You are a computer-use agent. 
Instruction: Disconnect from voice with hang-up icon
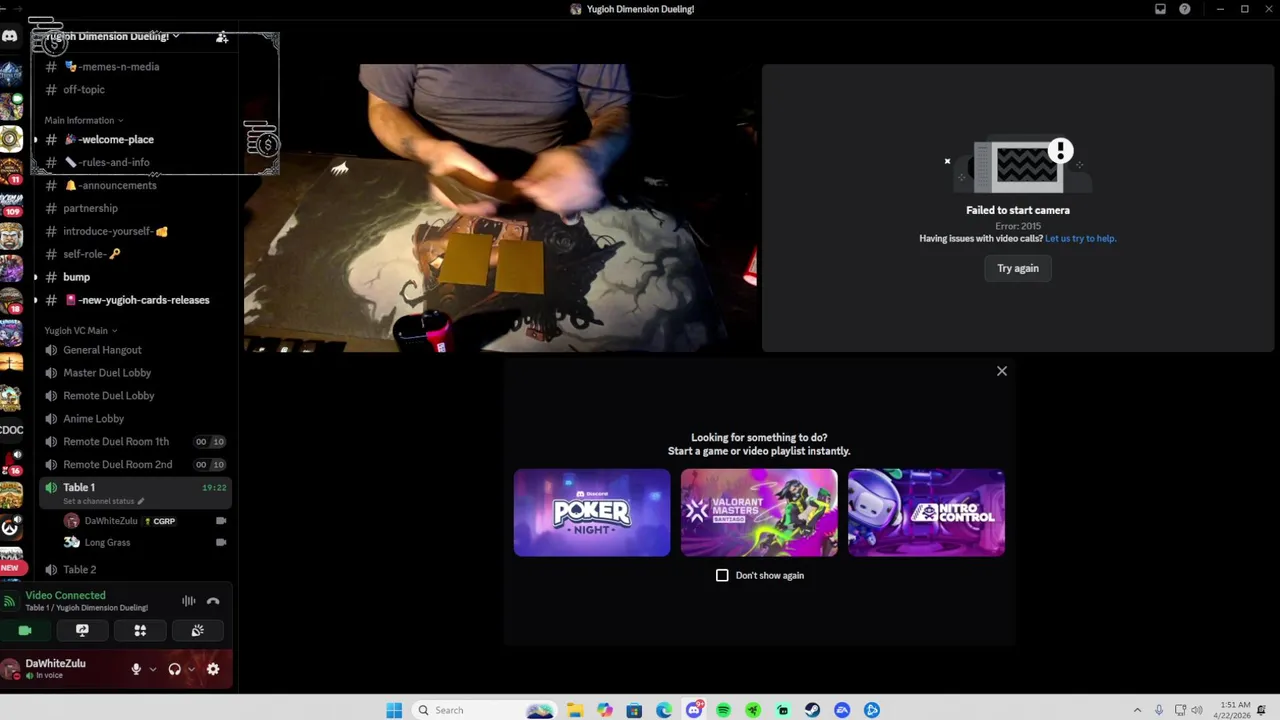click(213, 601)
